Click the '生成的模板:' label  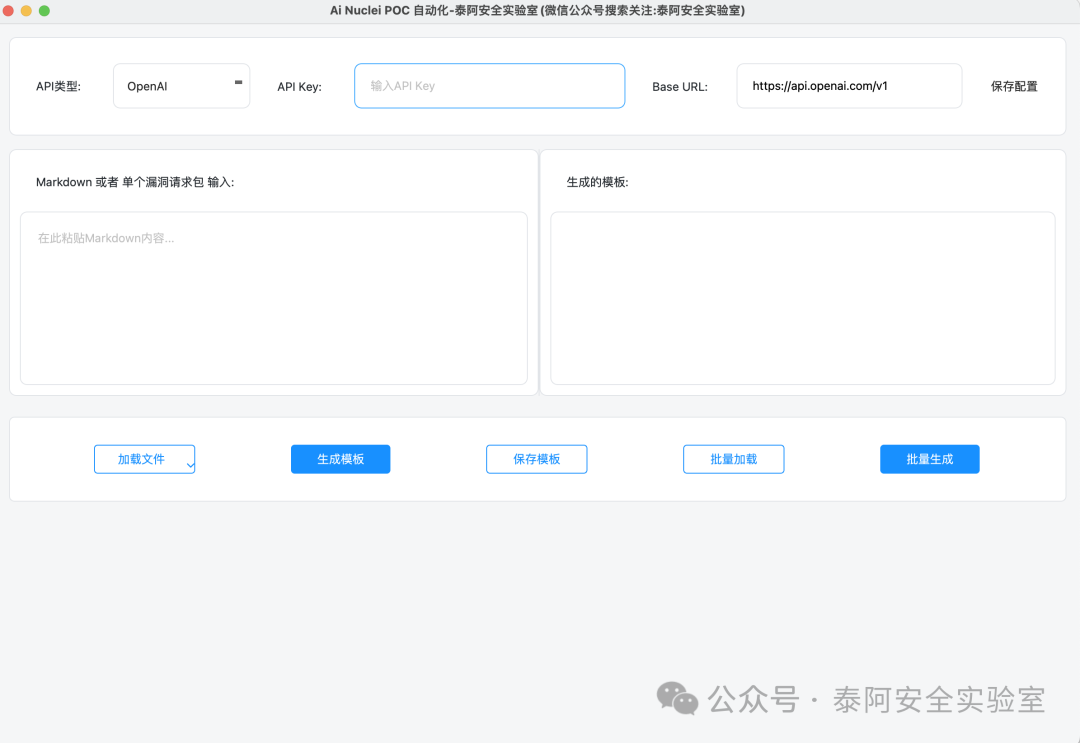tap(597, 182)
